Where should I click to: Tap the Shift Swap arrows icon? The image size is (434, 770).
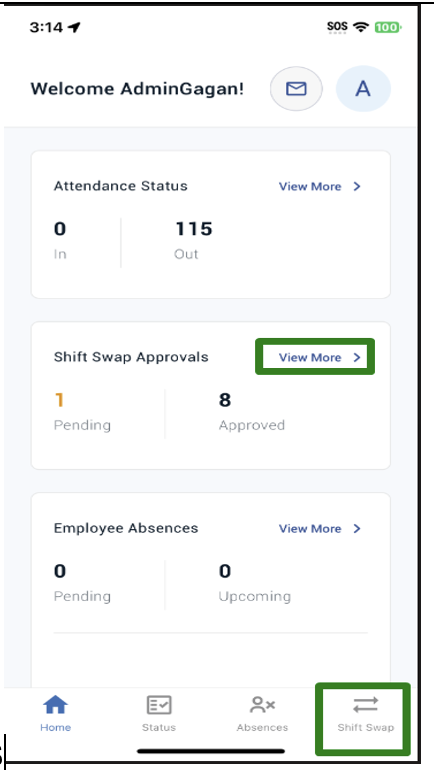coord(366,705)
